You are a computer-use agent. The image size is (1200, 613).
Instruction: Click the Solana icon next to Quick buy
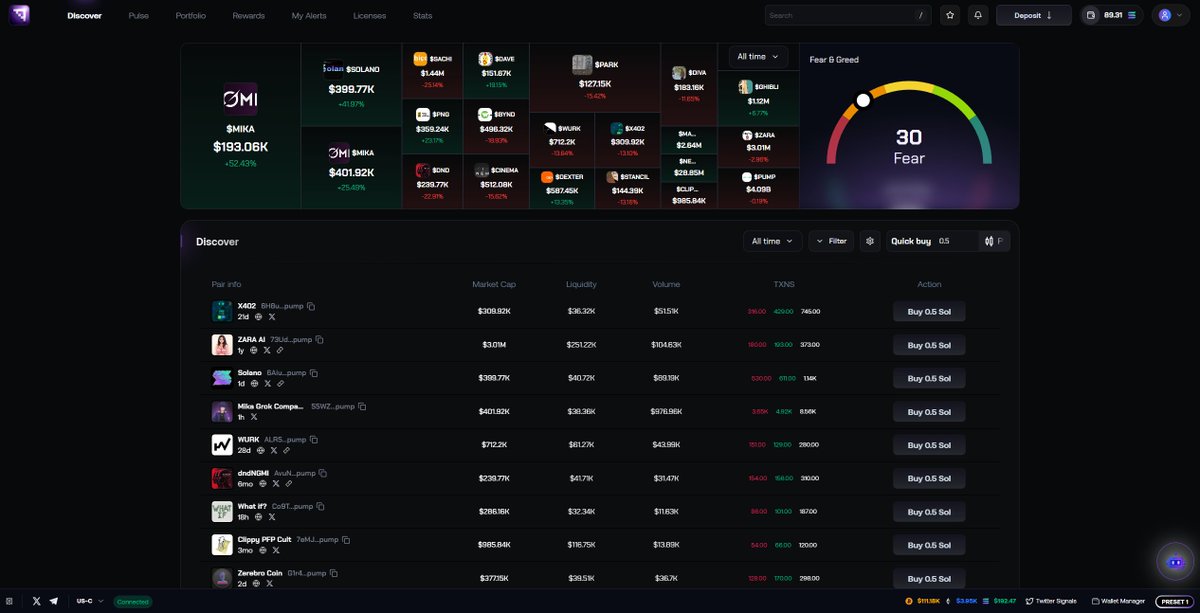click(x=989, y=241)
